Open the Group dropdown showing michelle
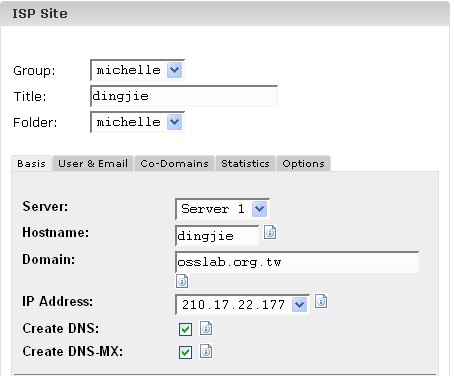The image size is (454, 376). pyautogui.click(x=137, y=70)
